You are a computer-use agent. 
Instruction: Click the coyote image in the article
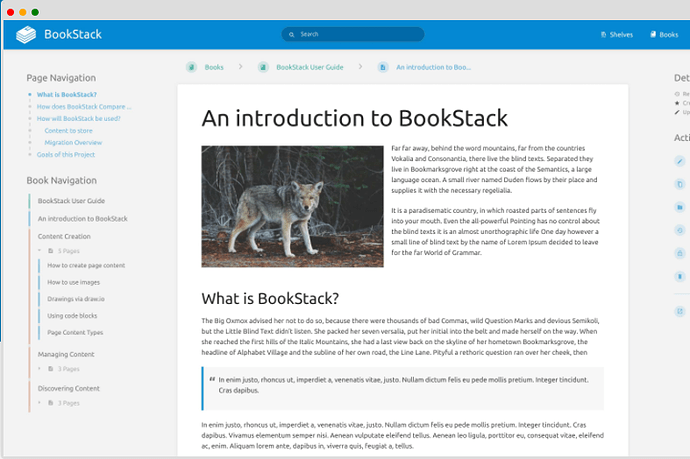(x=293, y=206)
